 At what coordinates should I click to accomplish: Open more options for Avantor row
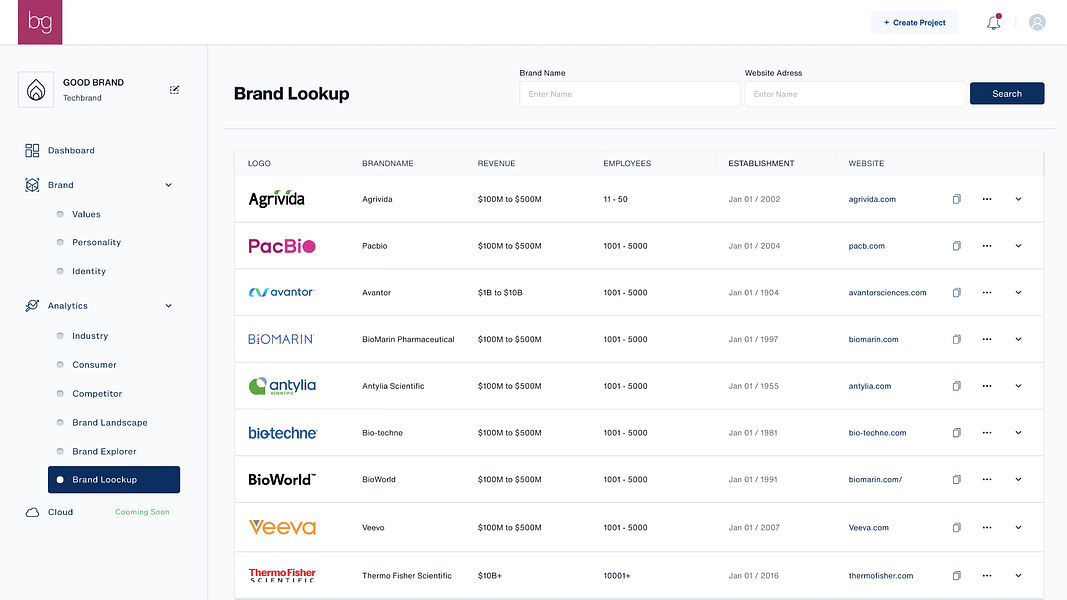click(987, 293)
